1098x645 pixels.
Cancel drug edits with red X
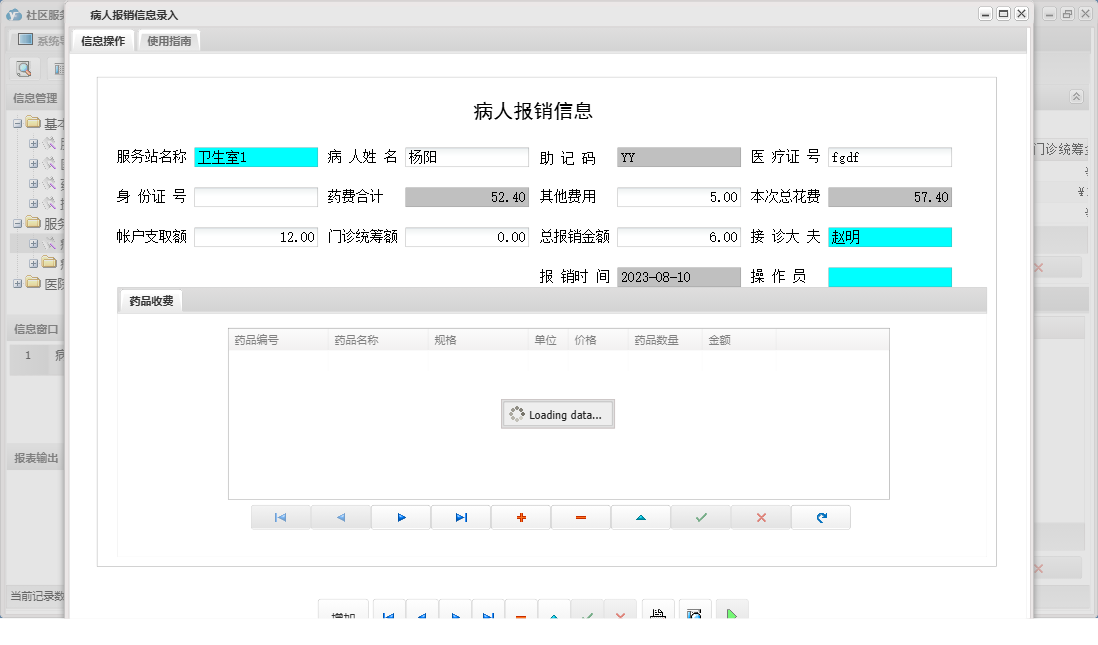click(x=761, y=517)
